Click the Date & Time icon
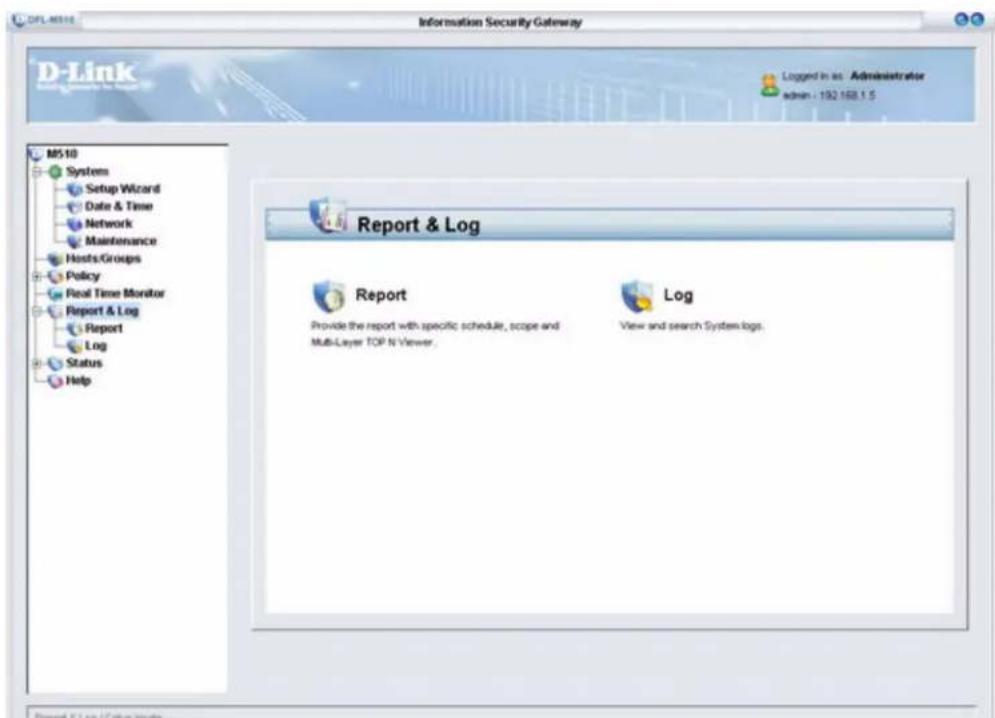The image size is (995, 718). 75,207
